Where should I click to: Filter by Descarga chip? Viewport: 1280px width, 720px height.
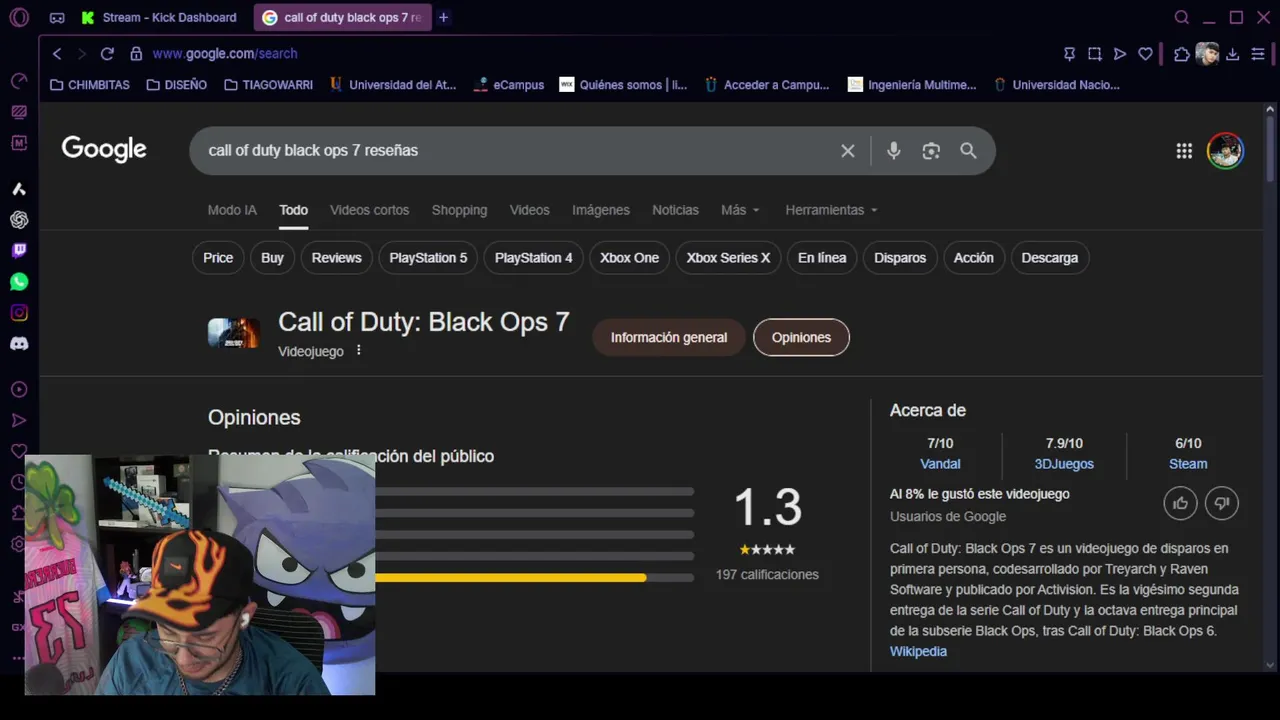(1050, 258)
